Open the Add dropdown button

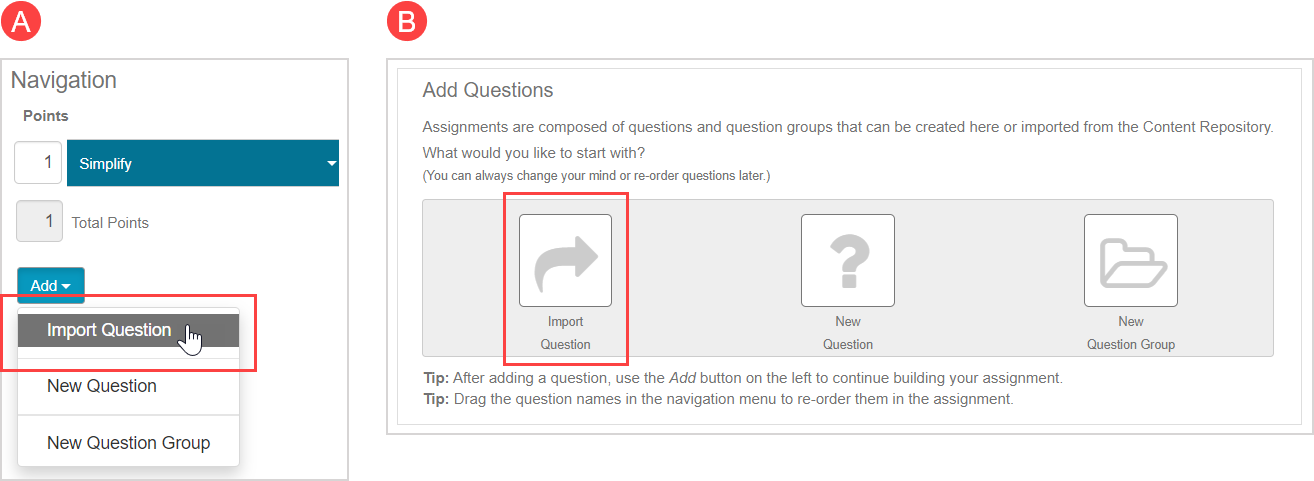50,285
